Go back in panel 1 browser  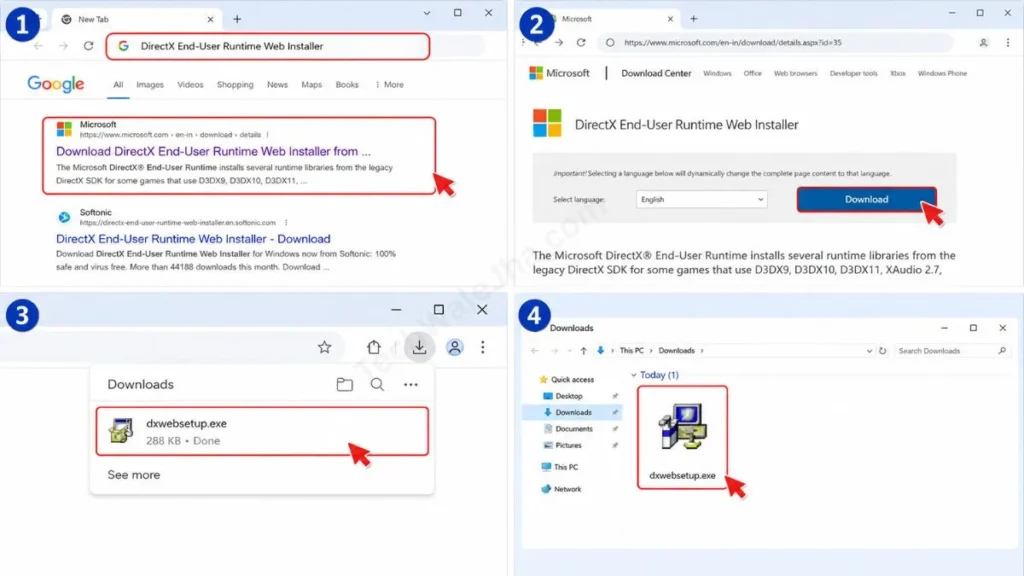pos(39,46)
